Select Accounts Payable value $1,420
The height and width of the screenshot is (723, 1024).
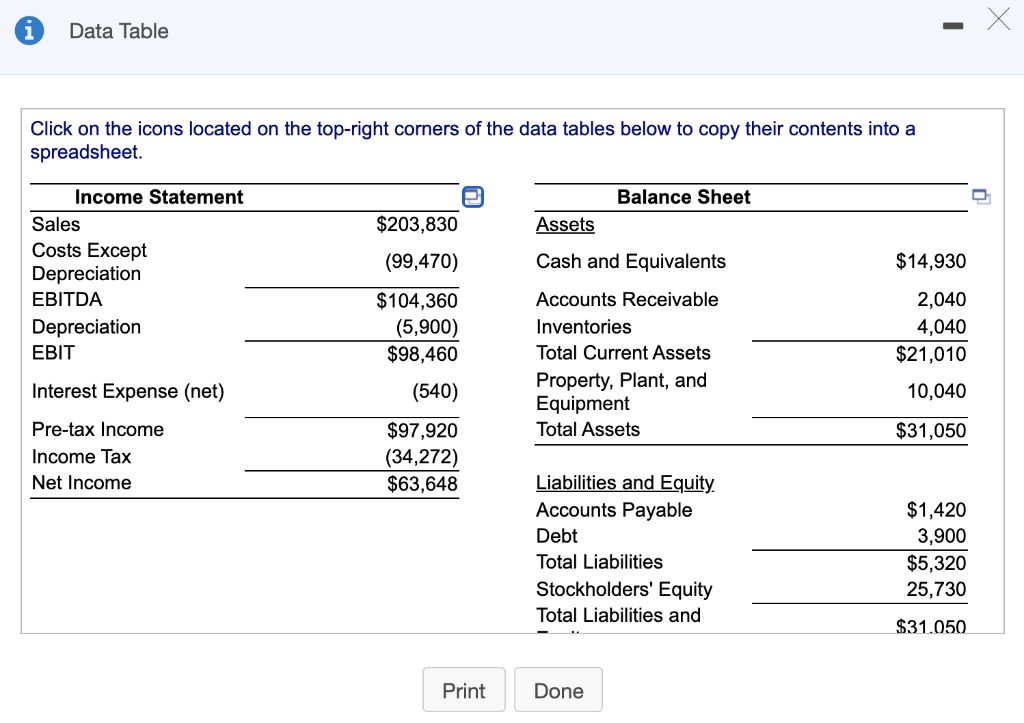pyautogui.click(x=936, y=509)
